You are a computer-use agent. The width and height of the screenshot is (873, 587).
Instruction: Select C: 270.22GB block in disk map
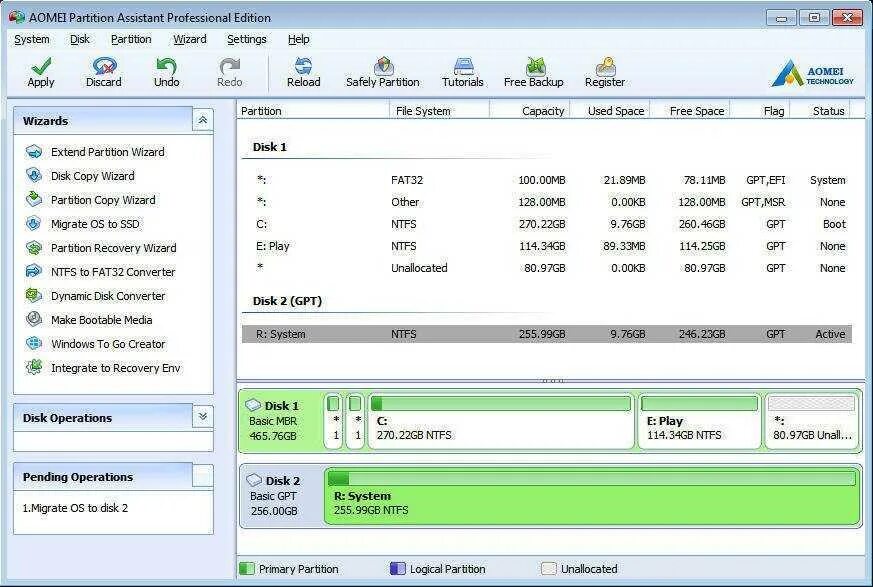tap(501, 422)
